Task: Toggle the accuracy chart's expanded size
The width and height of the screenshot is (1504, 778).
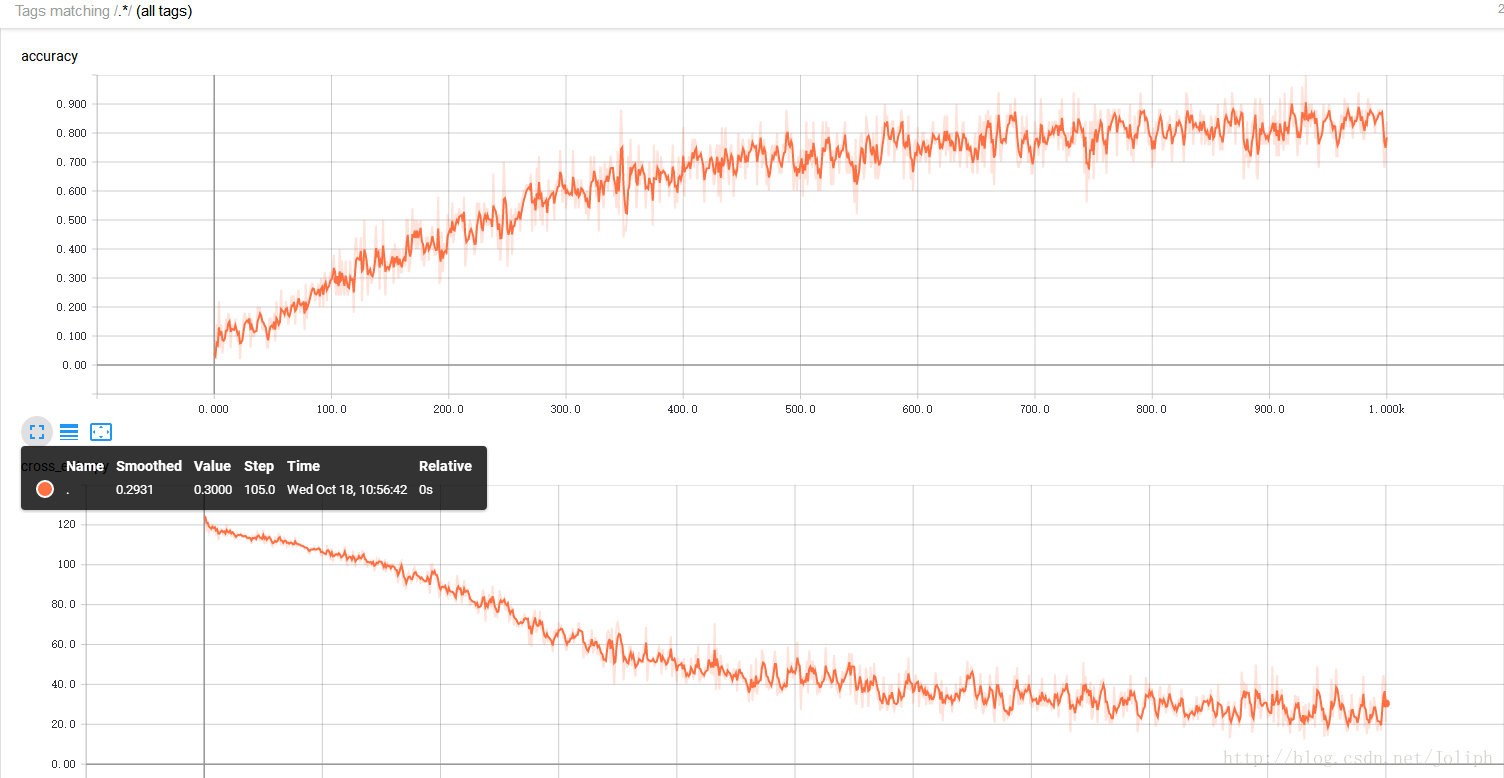Action: pyautogui.click(x=37, y=432)
